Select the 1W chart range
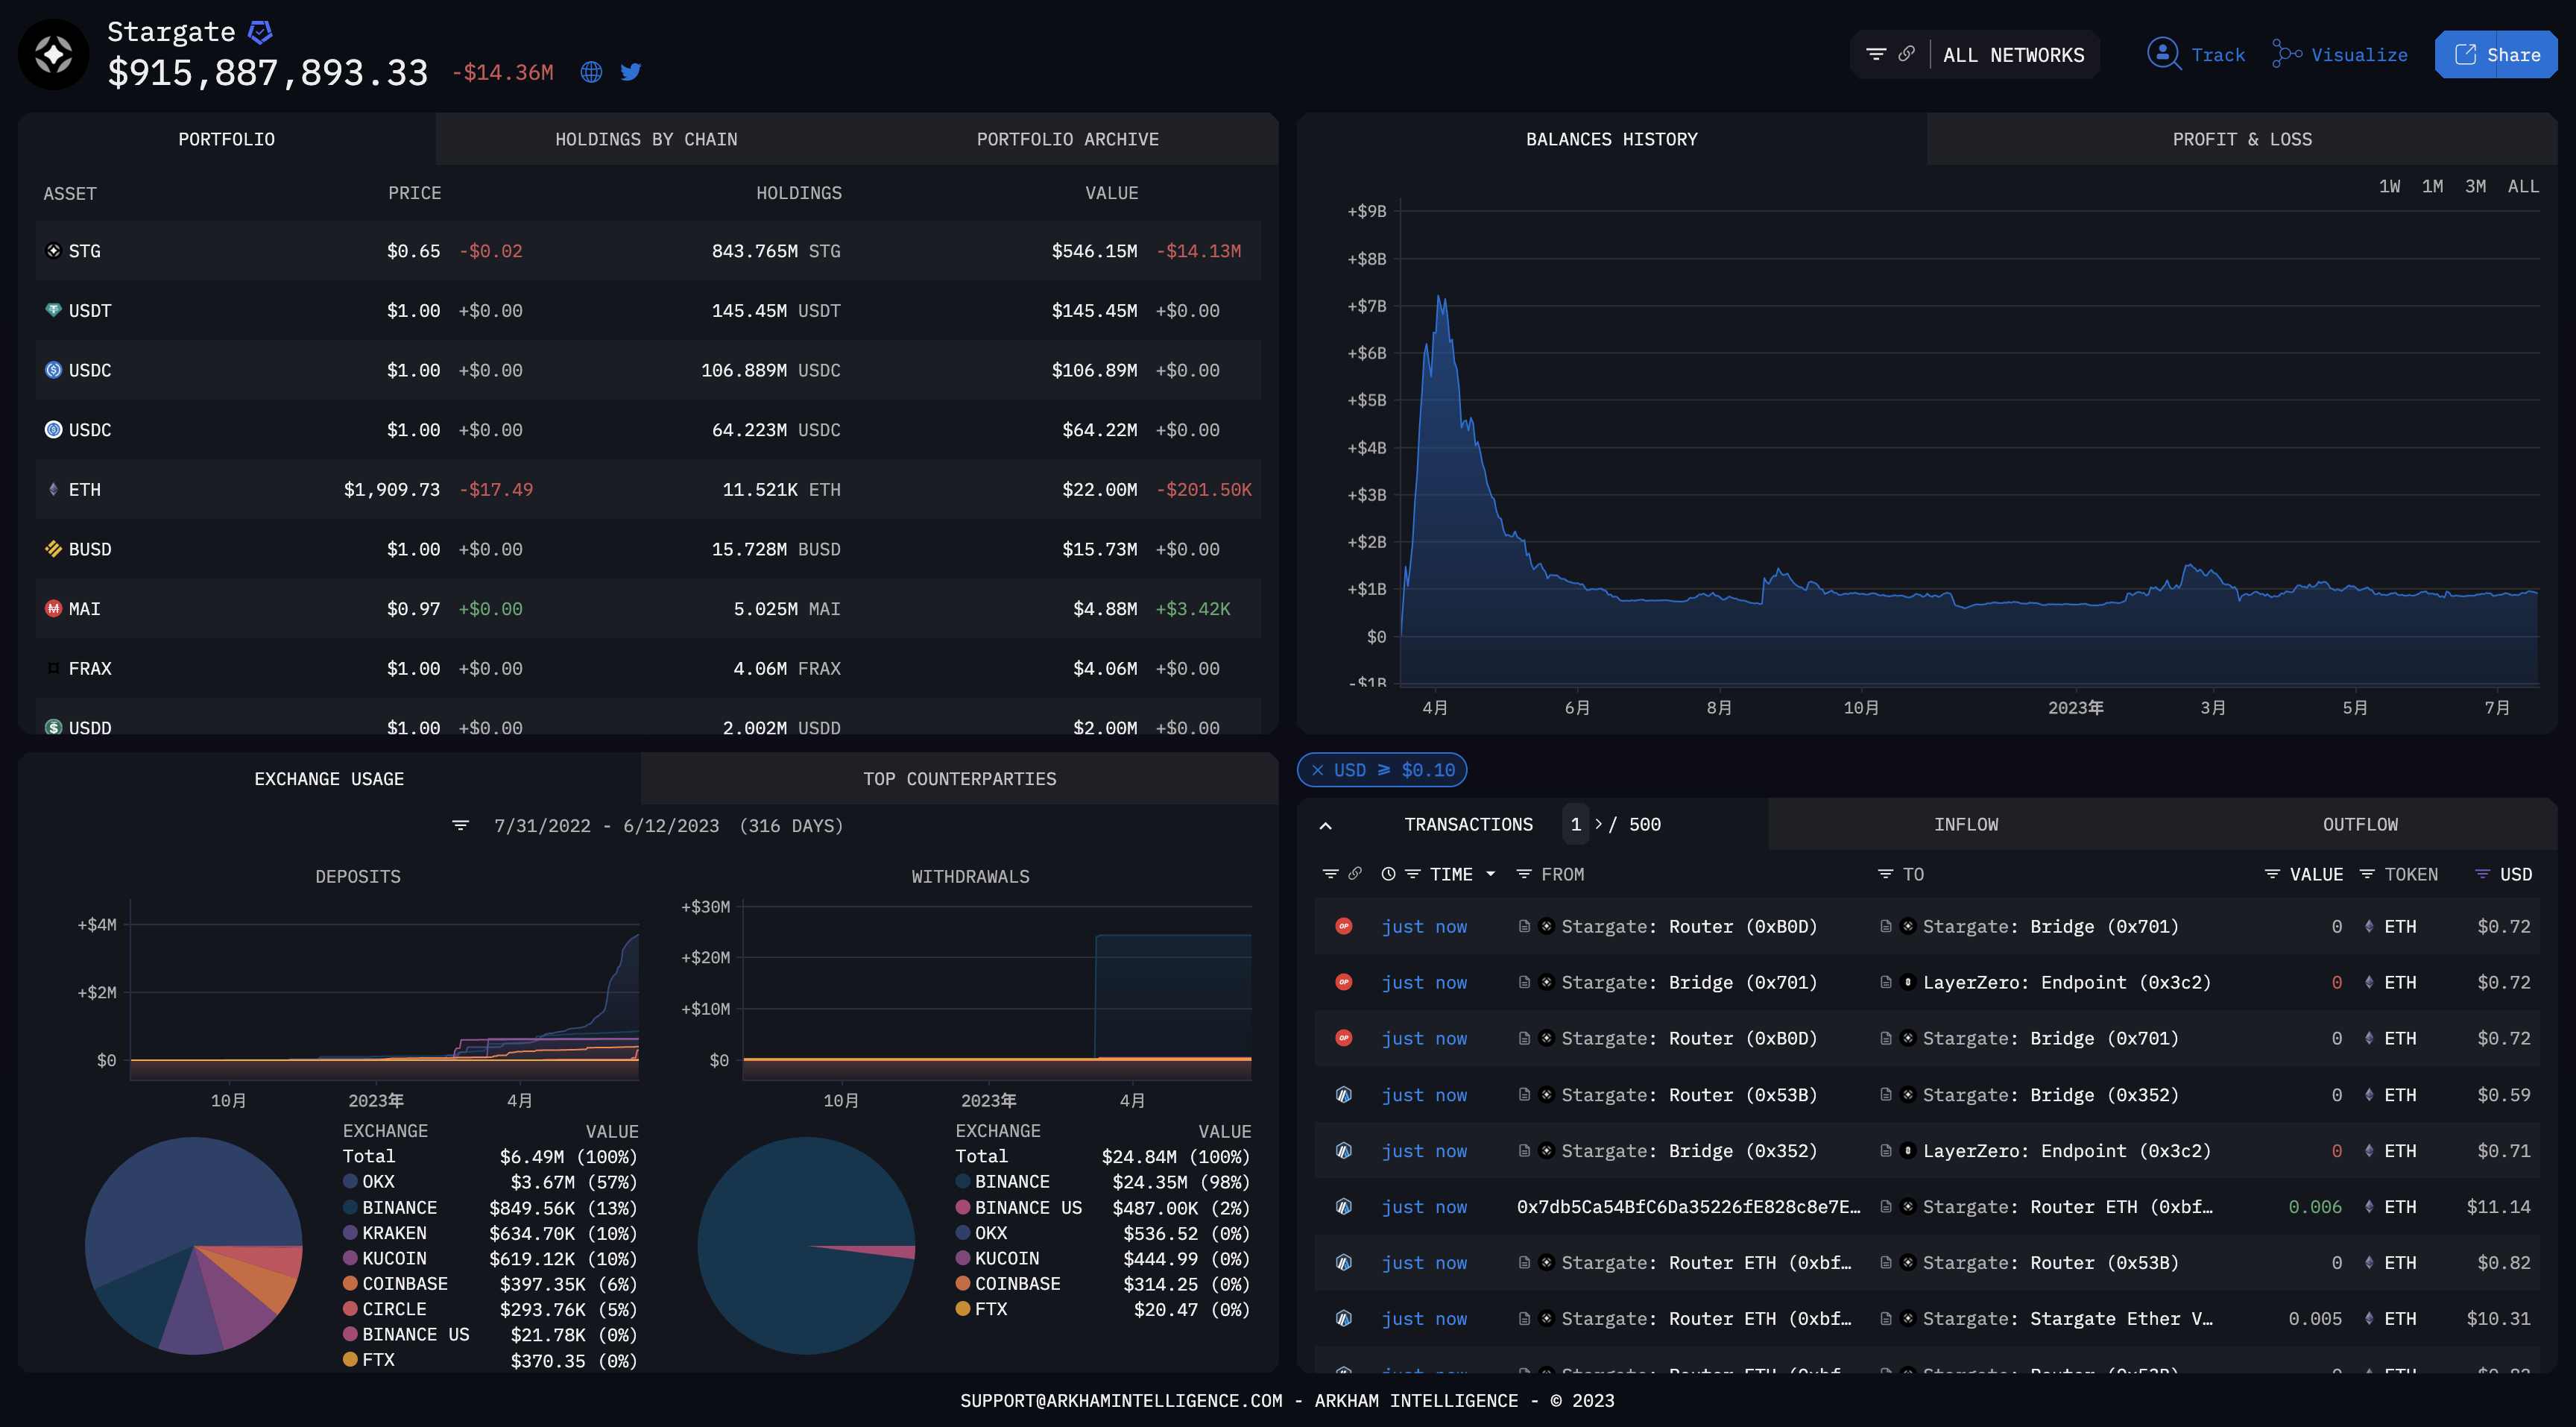Viewport: 2576px width, 1427px height. [2389, 187]
